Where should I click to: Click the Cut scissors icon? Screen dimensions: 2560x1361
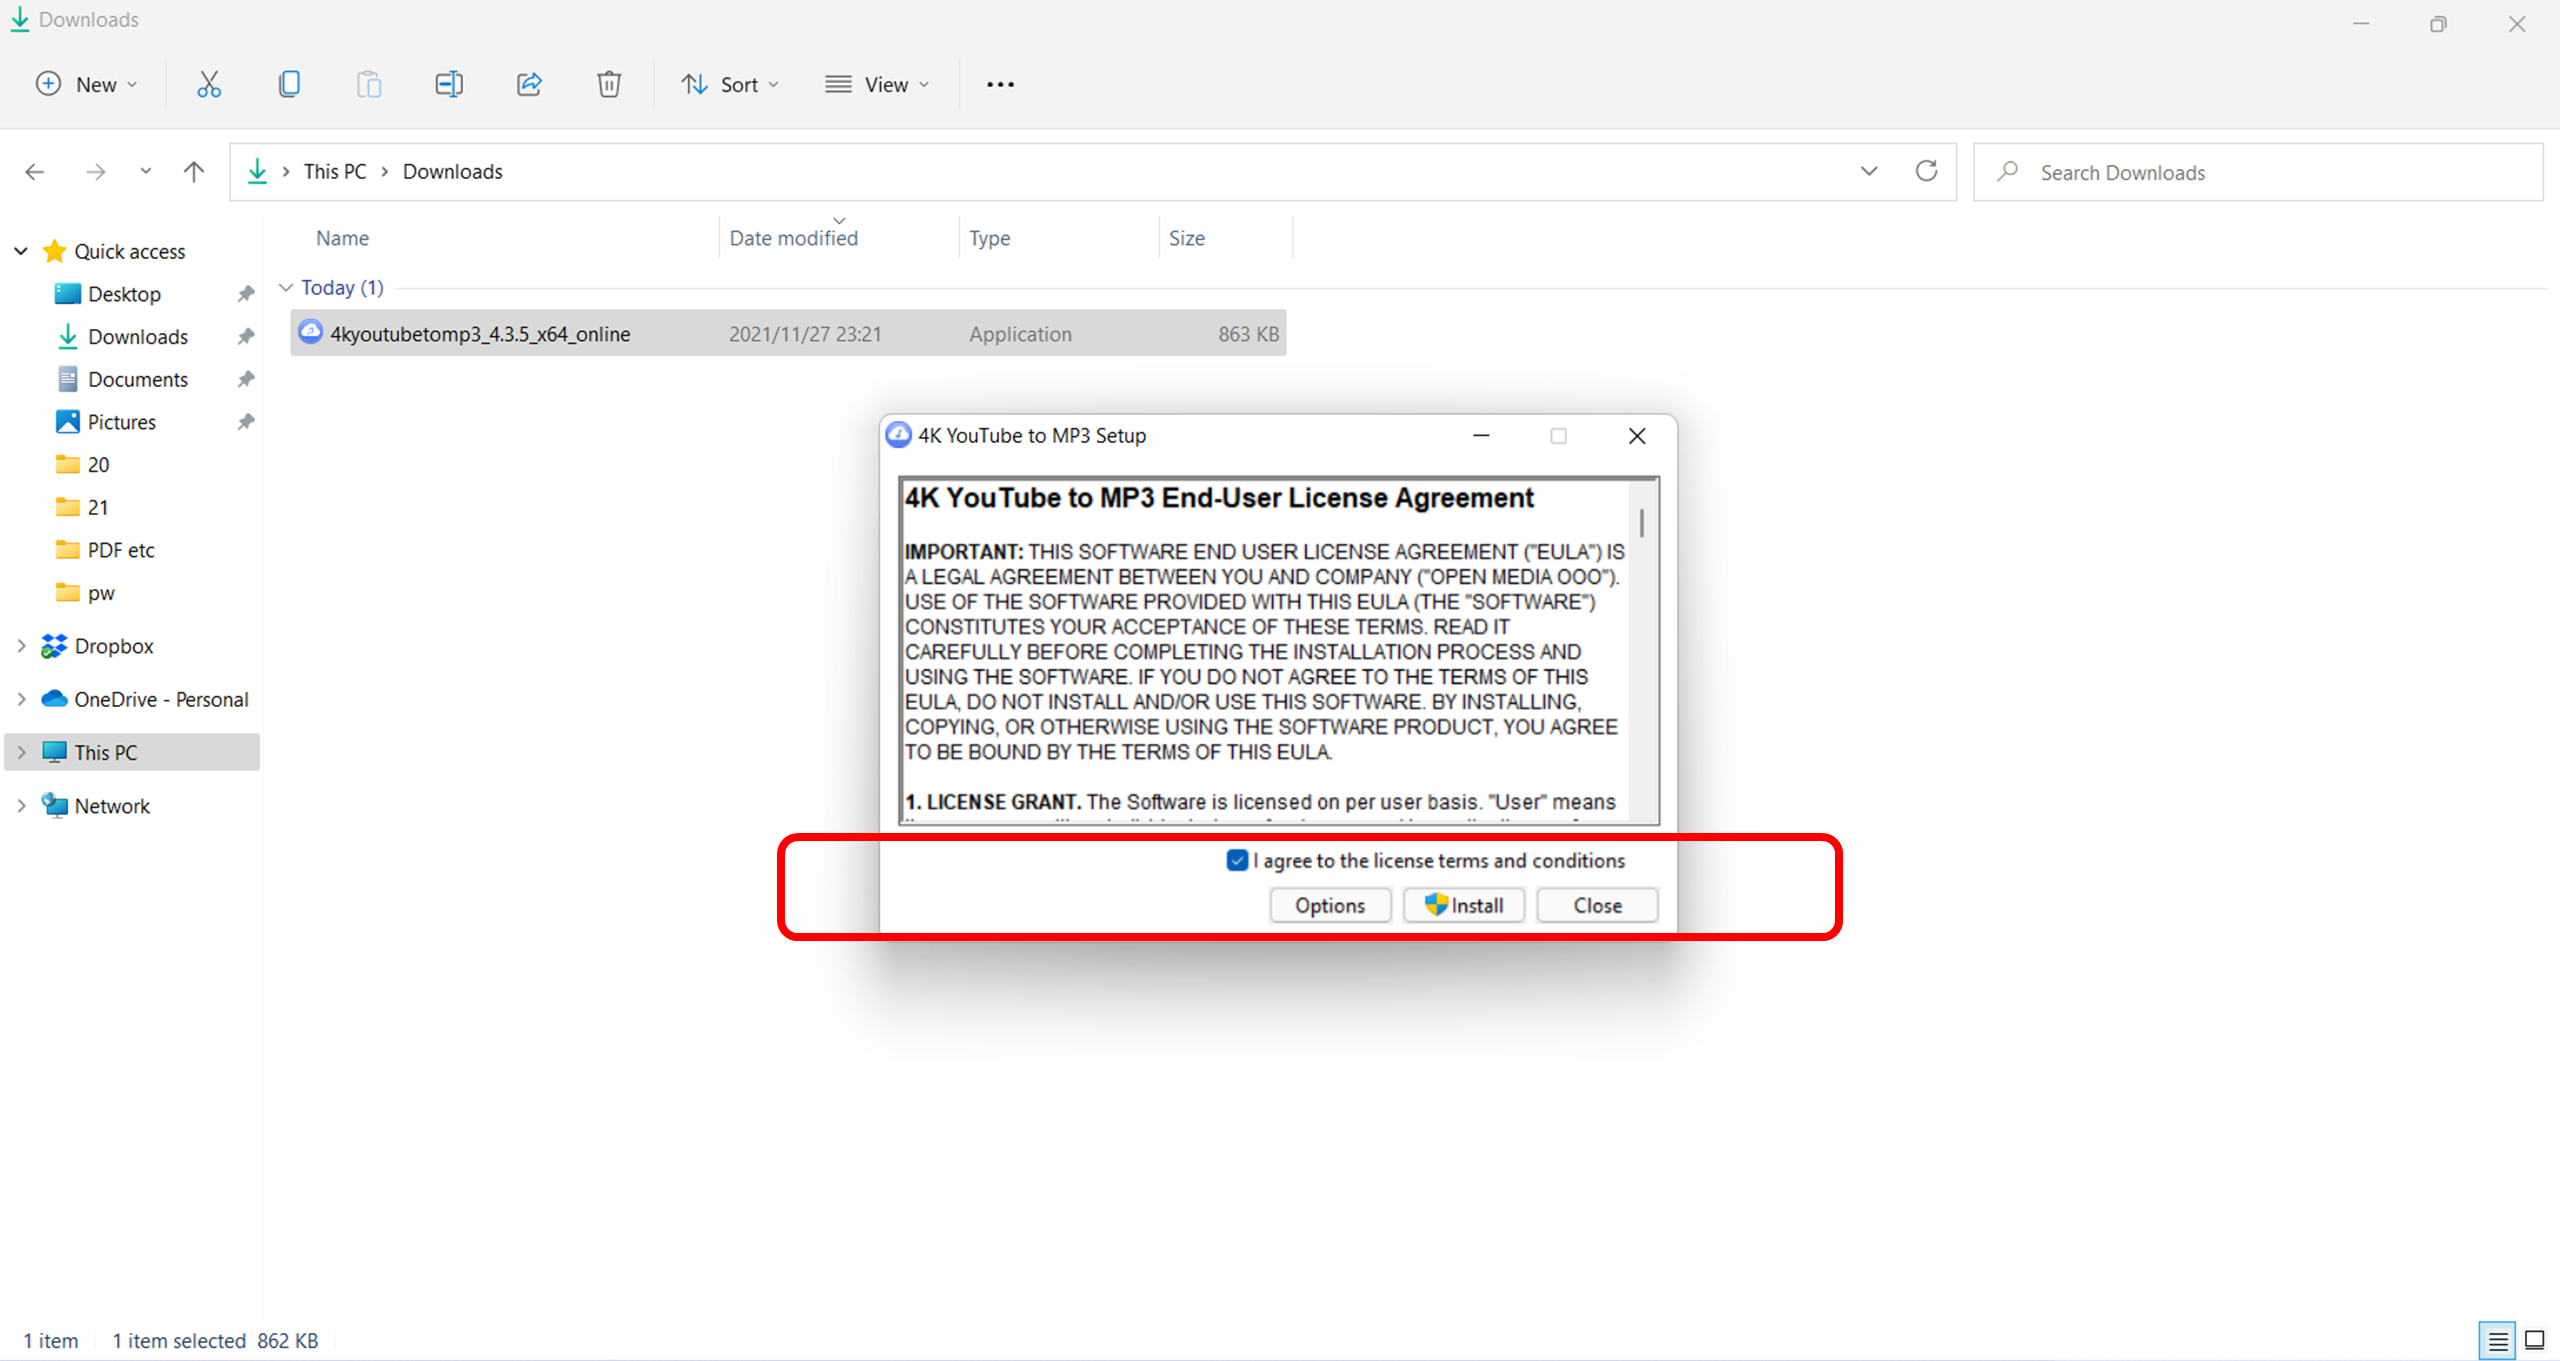[x=208, y=84]
